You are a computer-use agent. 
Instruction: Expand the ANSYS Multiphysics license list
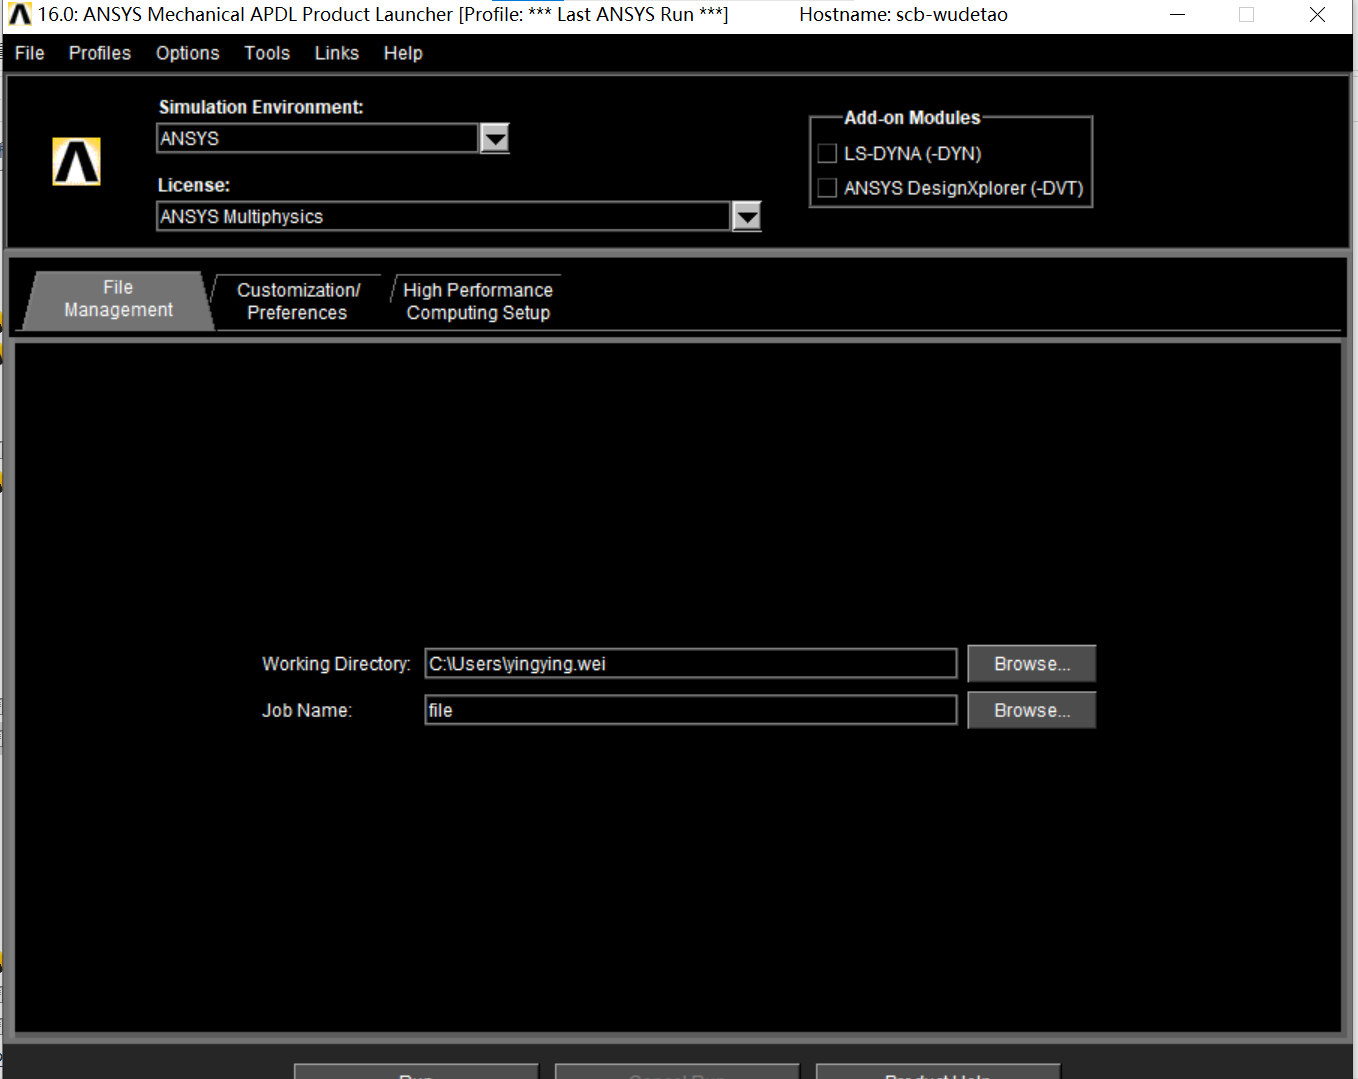746,216
